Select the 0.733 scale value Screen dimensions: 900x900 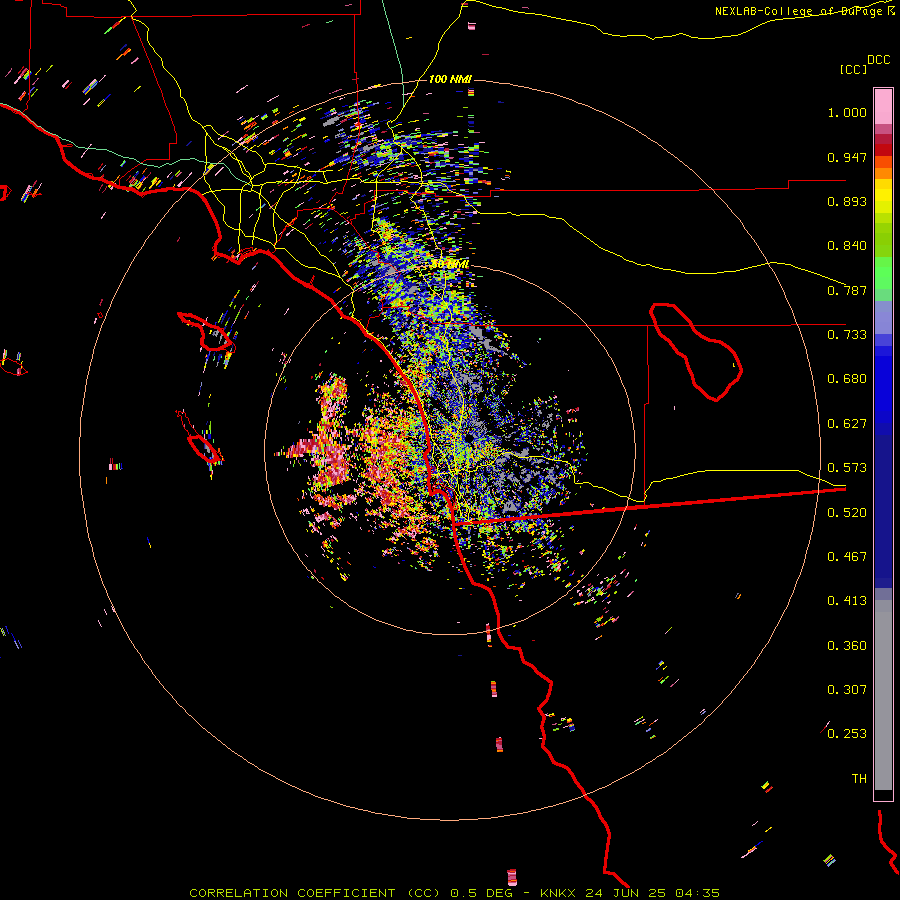click(x=847, y=335)
